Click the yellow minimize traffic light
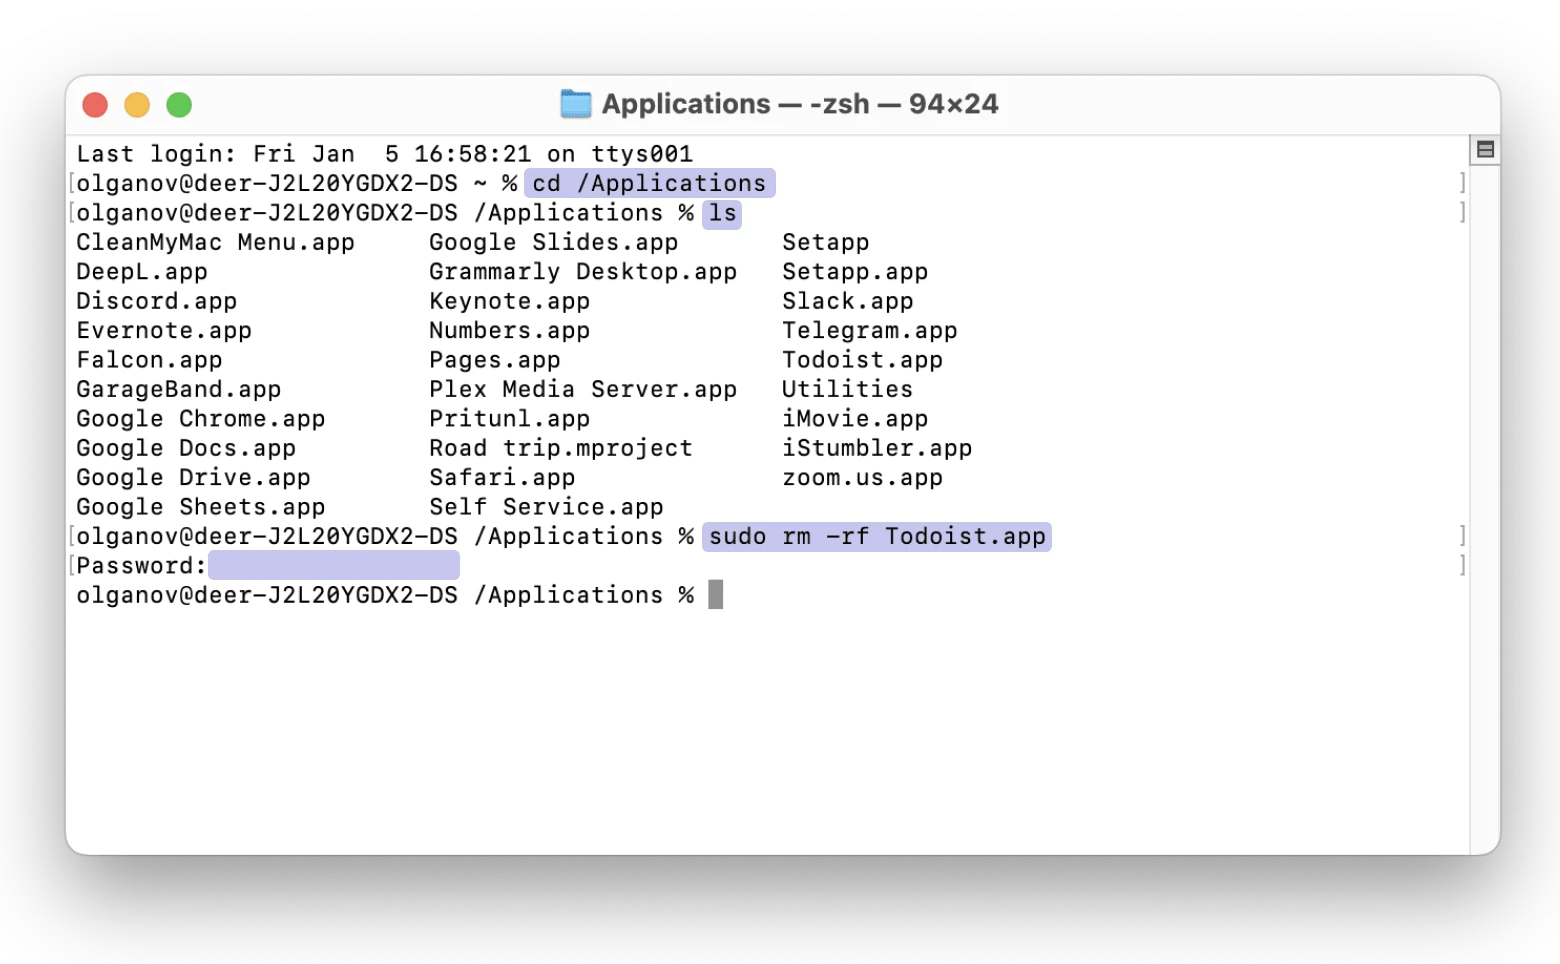The height and width of the screenshot is (964, 1560). 137,103
